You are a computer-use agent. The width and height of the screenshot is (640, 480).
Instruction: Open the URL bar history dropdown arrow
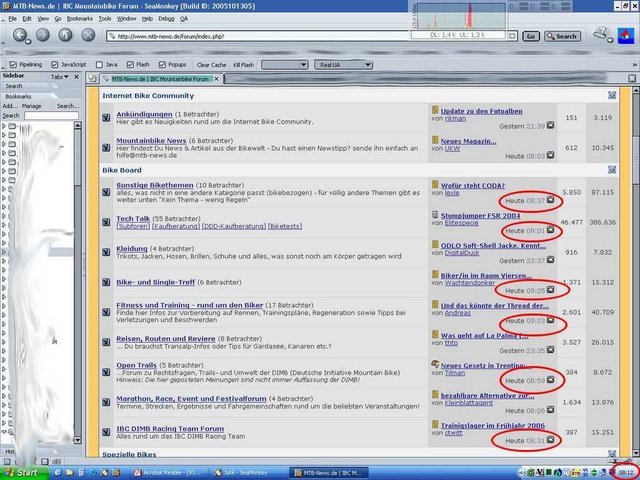[512, 36]
